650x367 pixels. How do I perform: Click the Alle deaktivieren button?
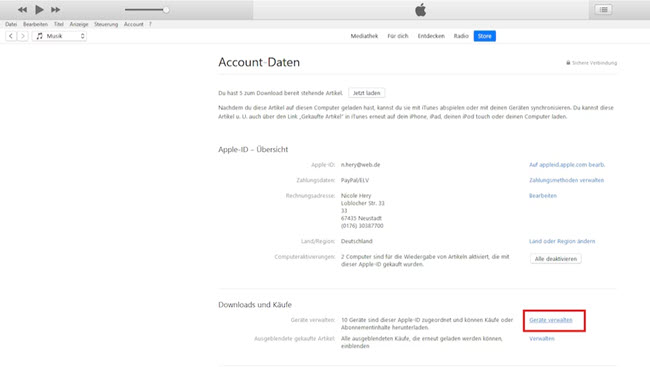555,259
